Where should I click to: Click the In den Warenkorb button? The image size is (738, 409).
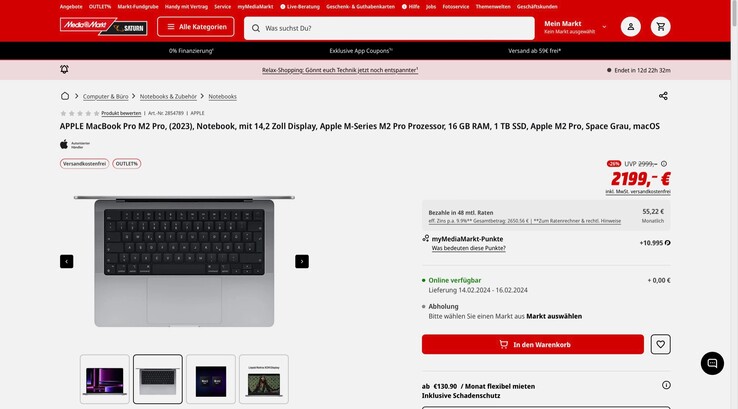point(533,345)
